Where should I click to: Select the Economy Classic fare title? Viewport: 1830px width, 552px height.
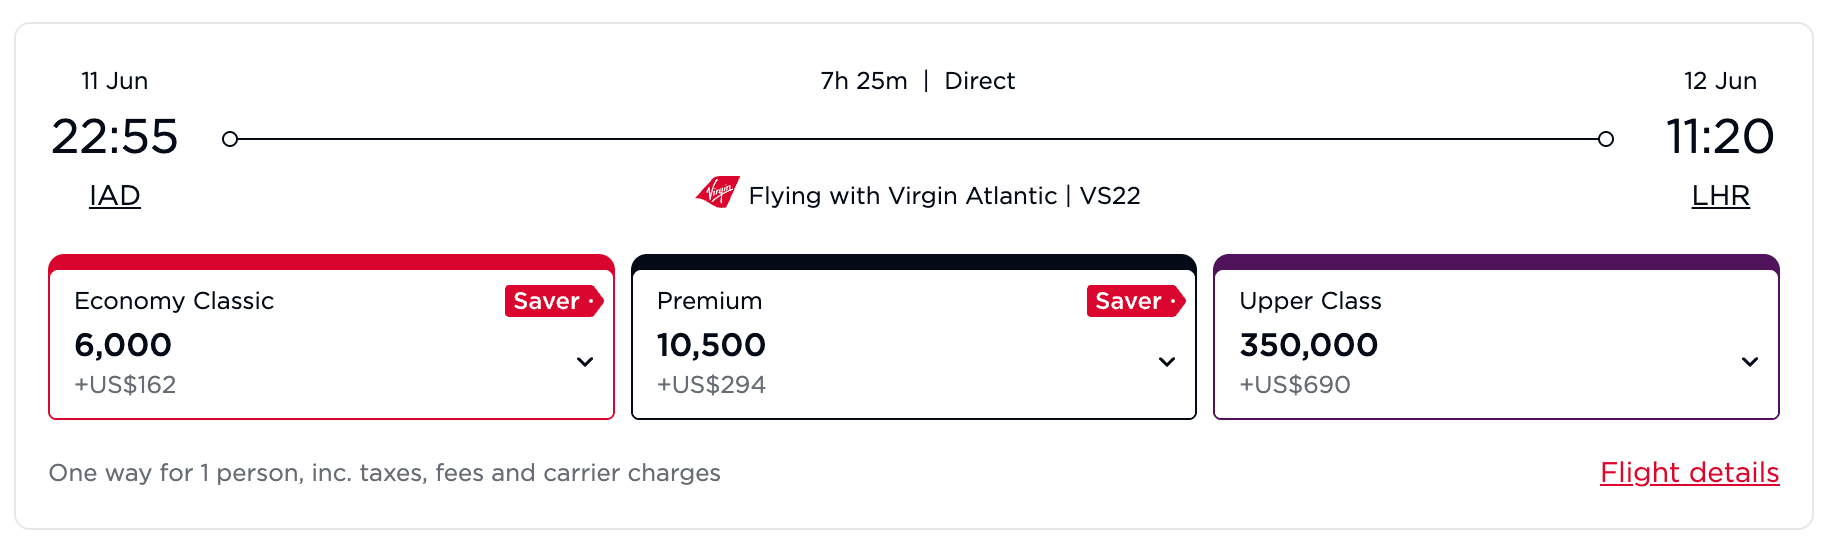(x=174, y=301)
